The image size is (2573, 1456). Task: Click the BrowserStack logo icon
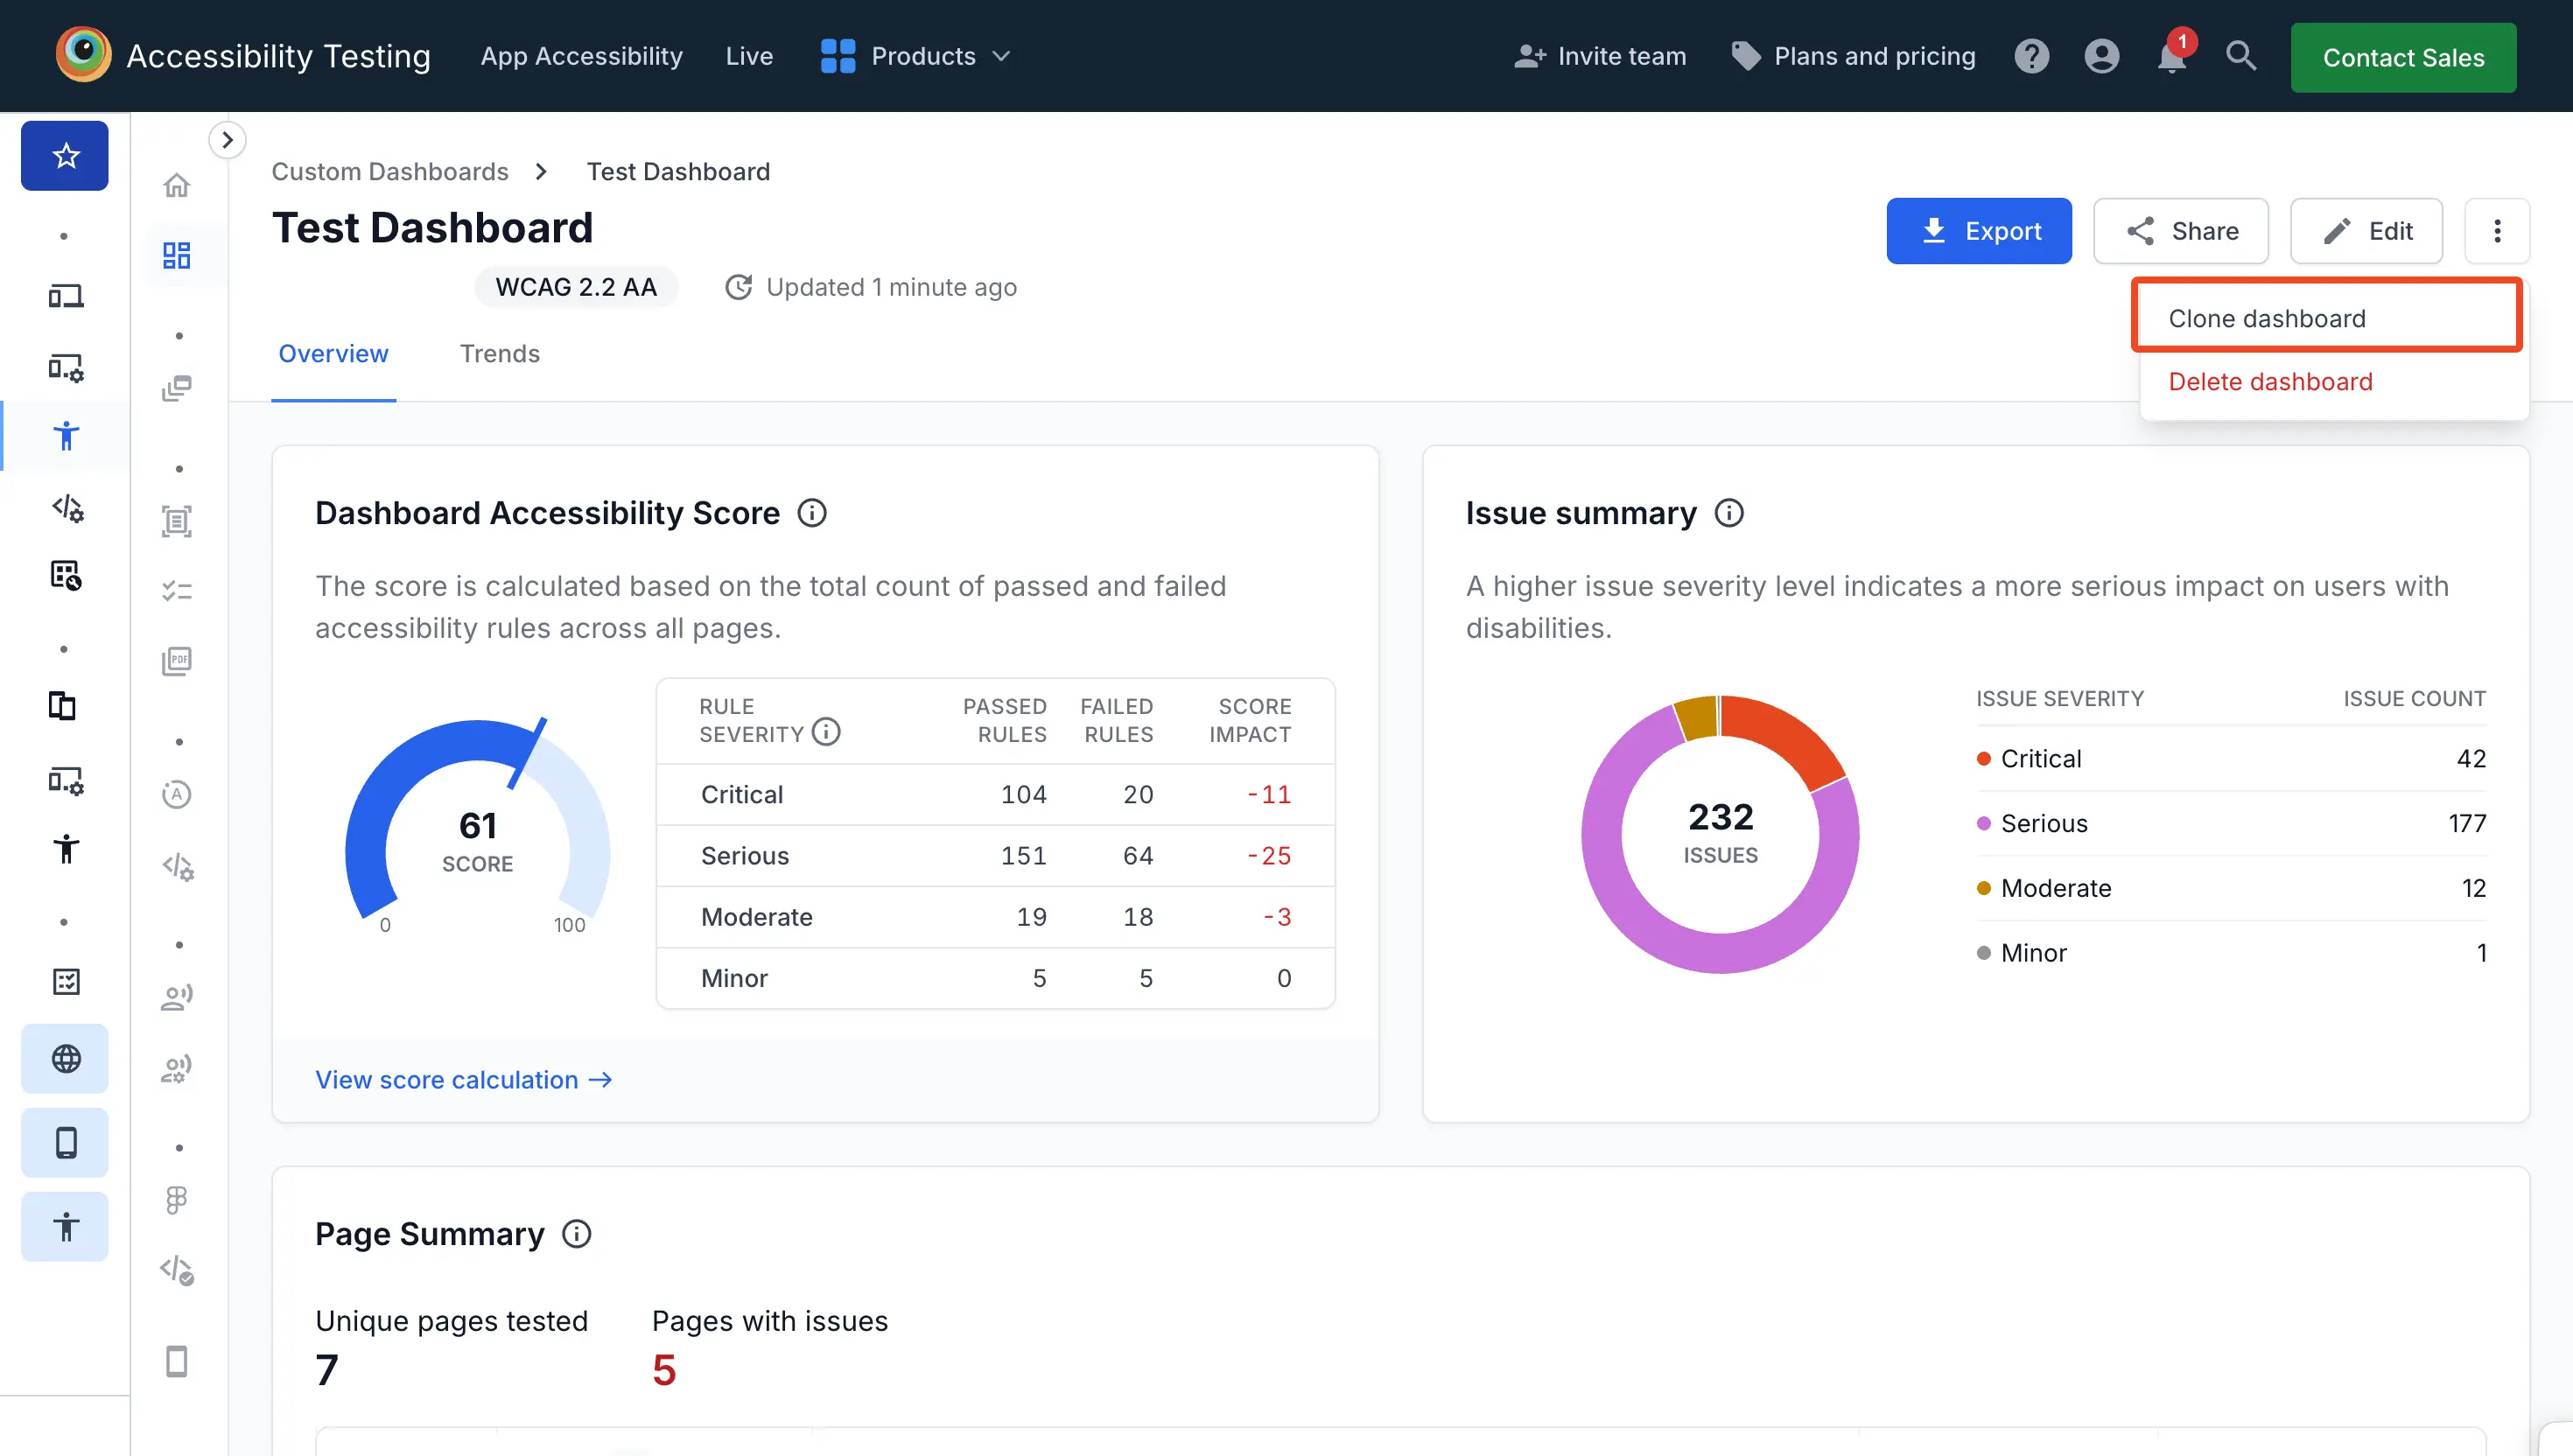pos(83,54)
